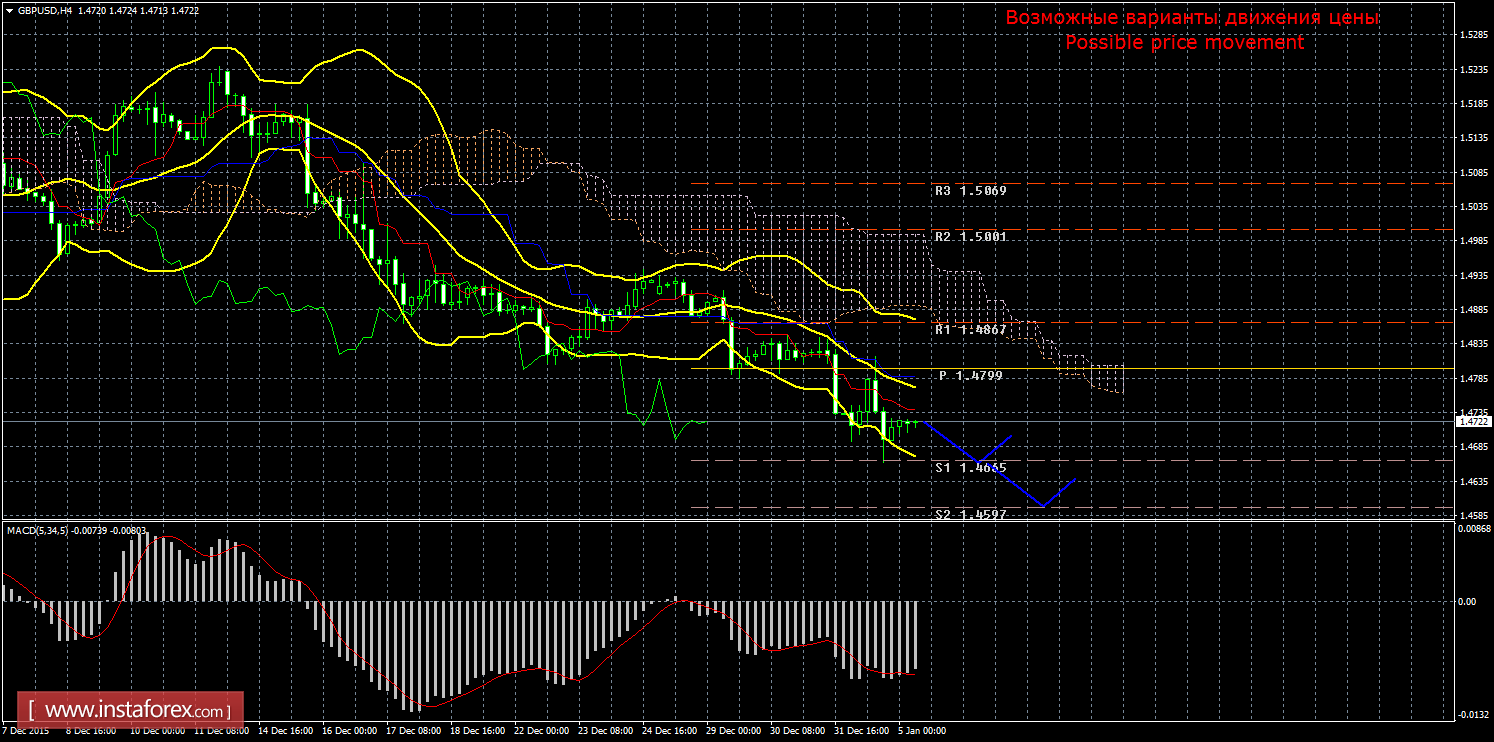Select the S1 support level label
Screen dimensions: 1494x742
click(970, 467)
